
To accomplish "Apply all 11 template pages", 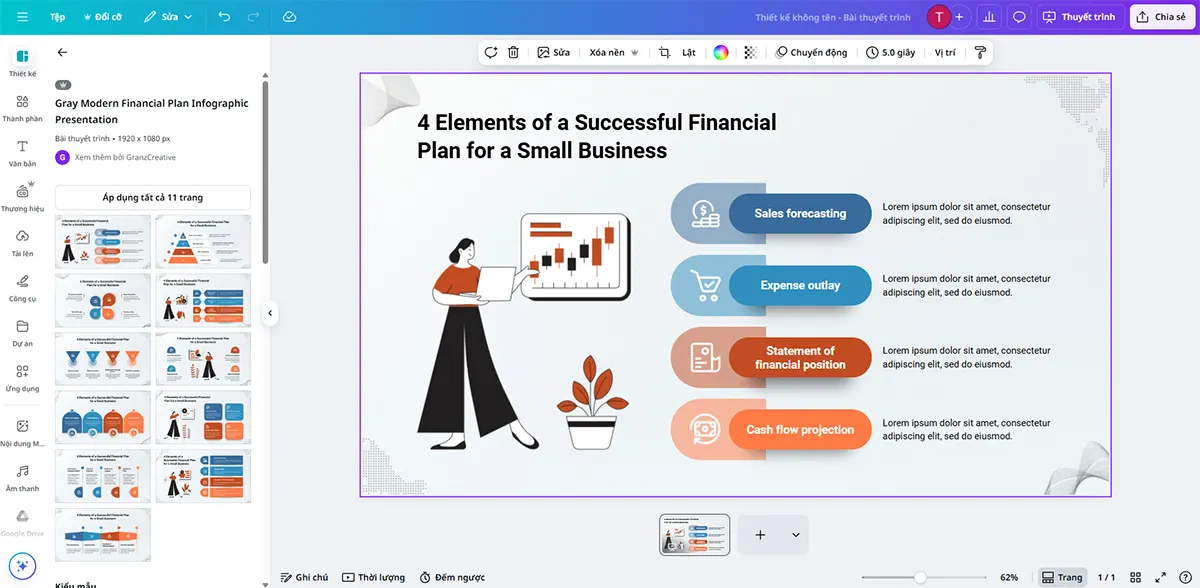I will pyautogui.click(x=152, y=197).
